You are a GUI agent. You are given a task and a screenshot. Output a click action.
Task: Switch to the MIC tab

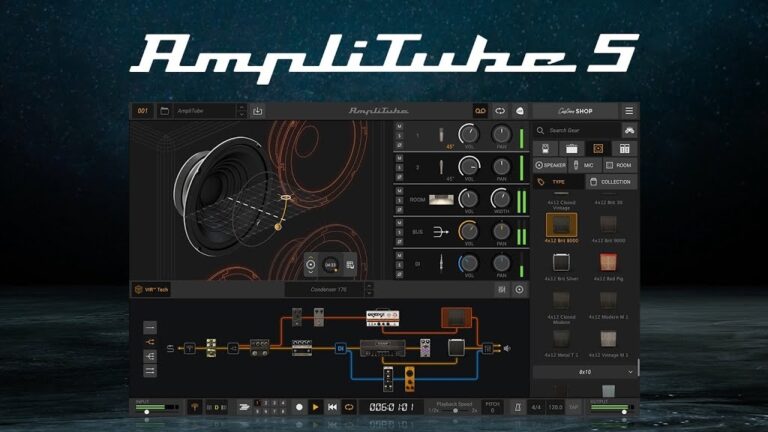tap(584, 165)
